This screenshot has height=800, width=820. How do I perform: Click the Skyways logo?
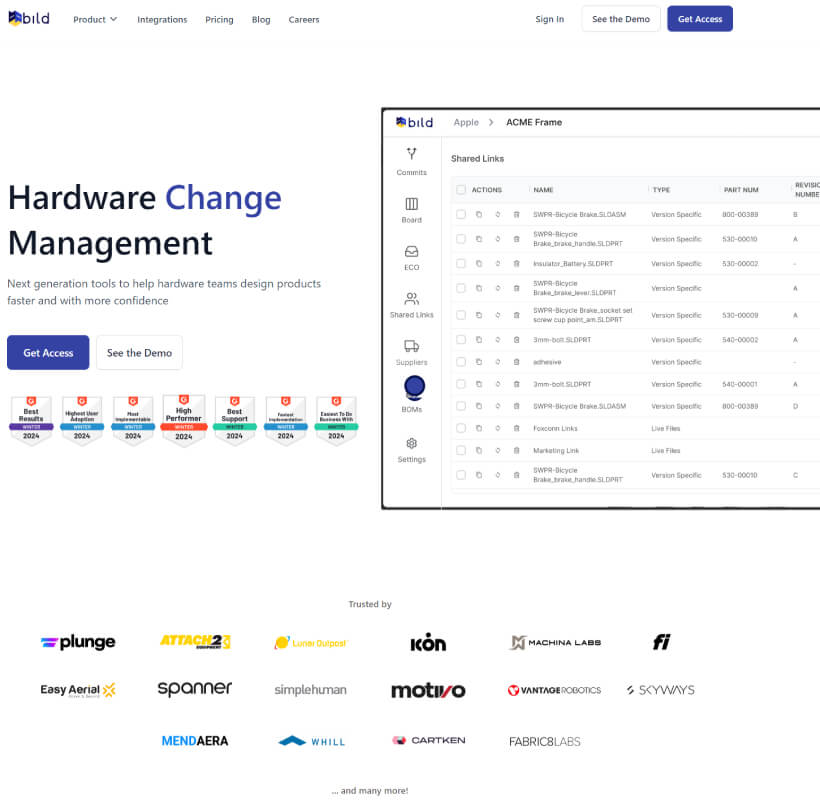660,690
